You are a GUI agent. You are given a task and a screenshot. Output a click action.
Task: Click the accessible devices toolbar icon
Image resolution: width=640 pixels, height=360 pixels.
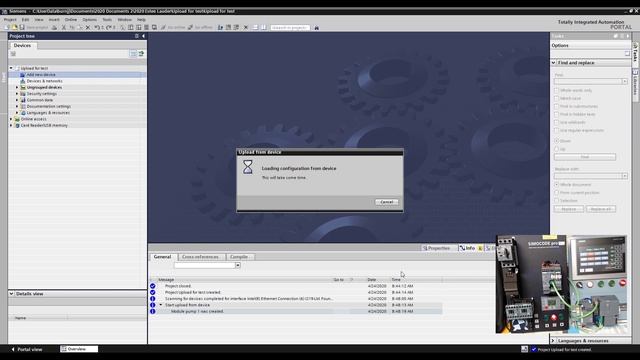[x=220, y=27]
